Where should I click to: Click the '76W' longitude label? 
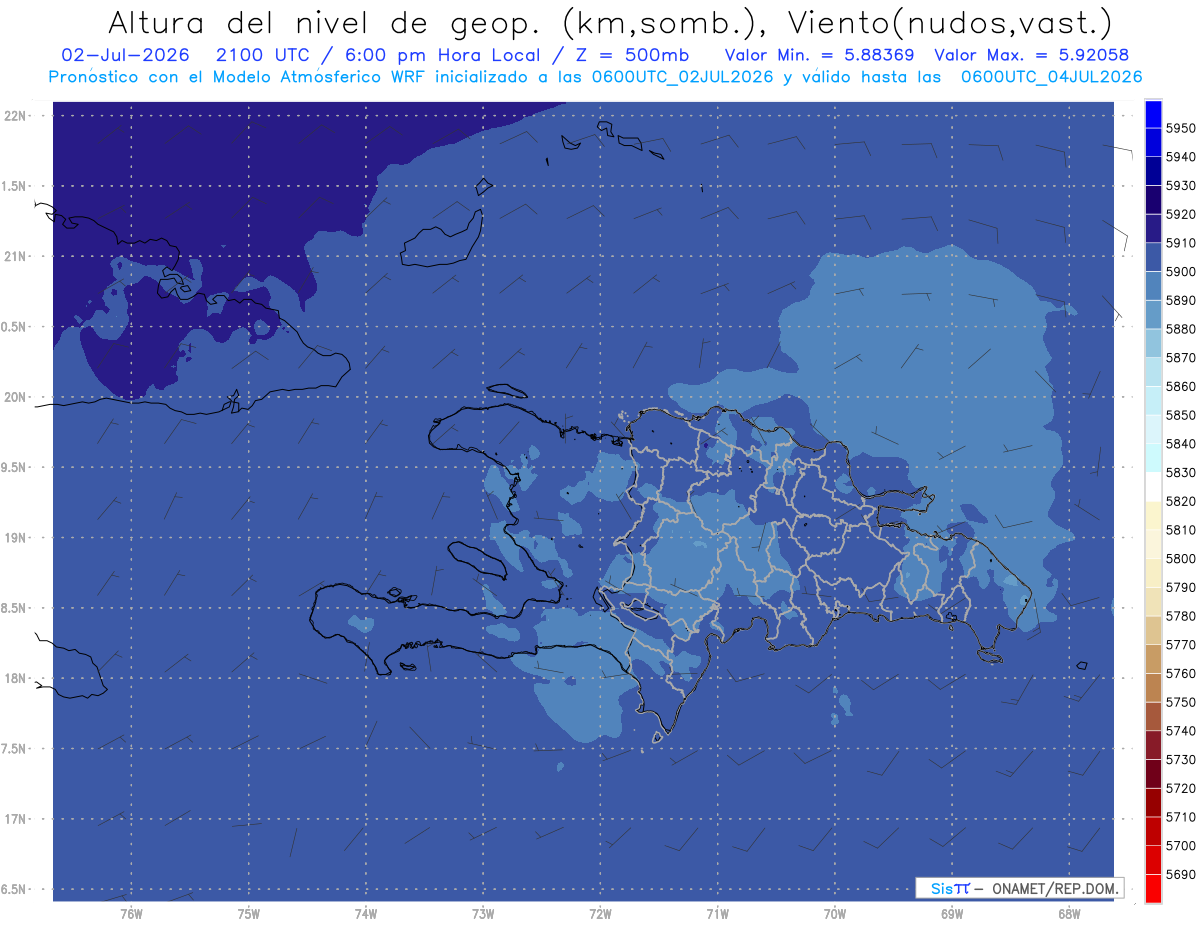click(x=131, y=914)
